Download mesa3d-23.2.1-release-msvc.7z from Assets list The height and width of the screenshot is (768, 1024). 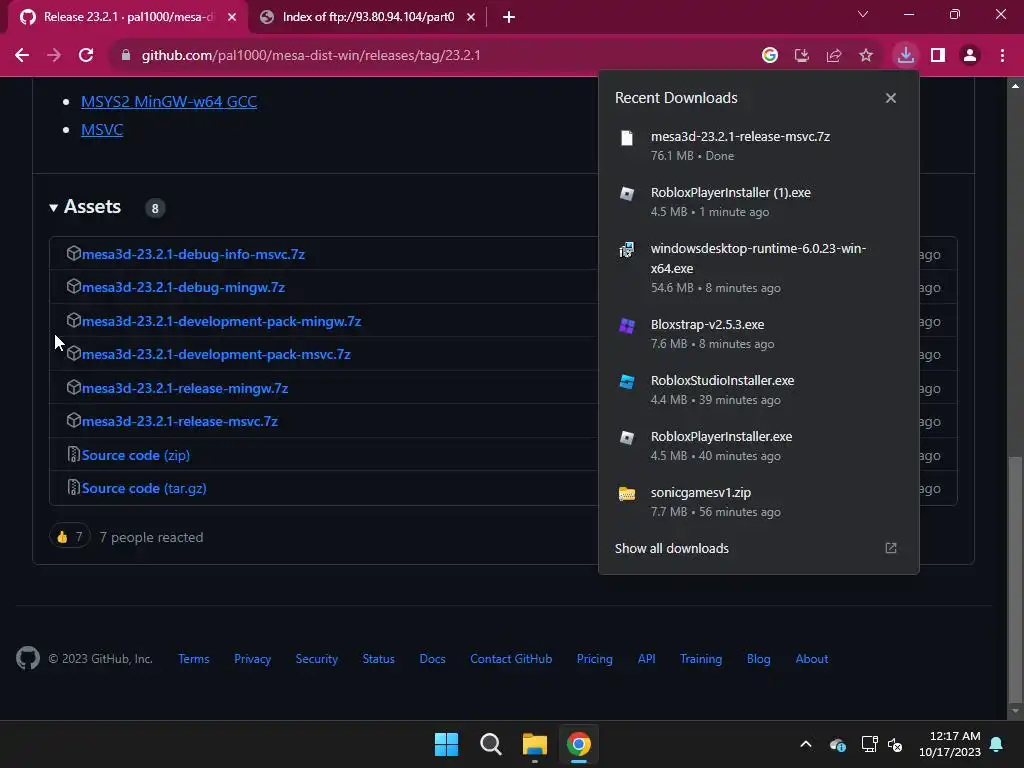click(180, 421)
